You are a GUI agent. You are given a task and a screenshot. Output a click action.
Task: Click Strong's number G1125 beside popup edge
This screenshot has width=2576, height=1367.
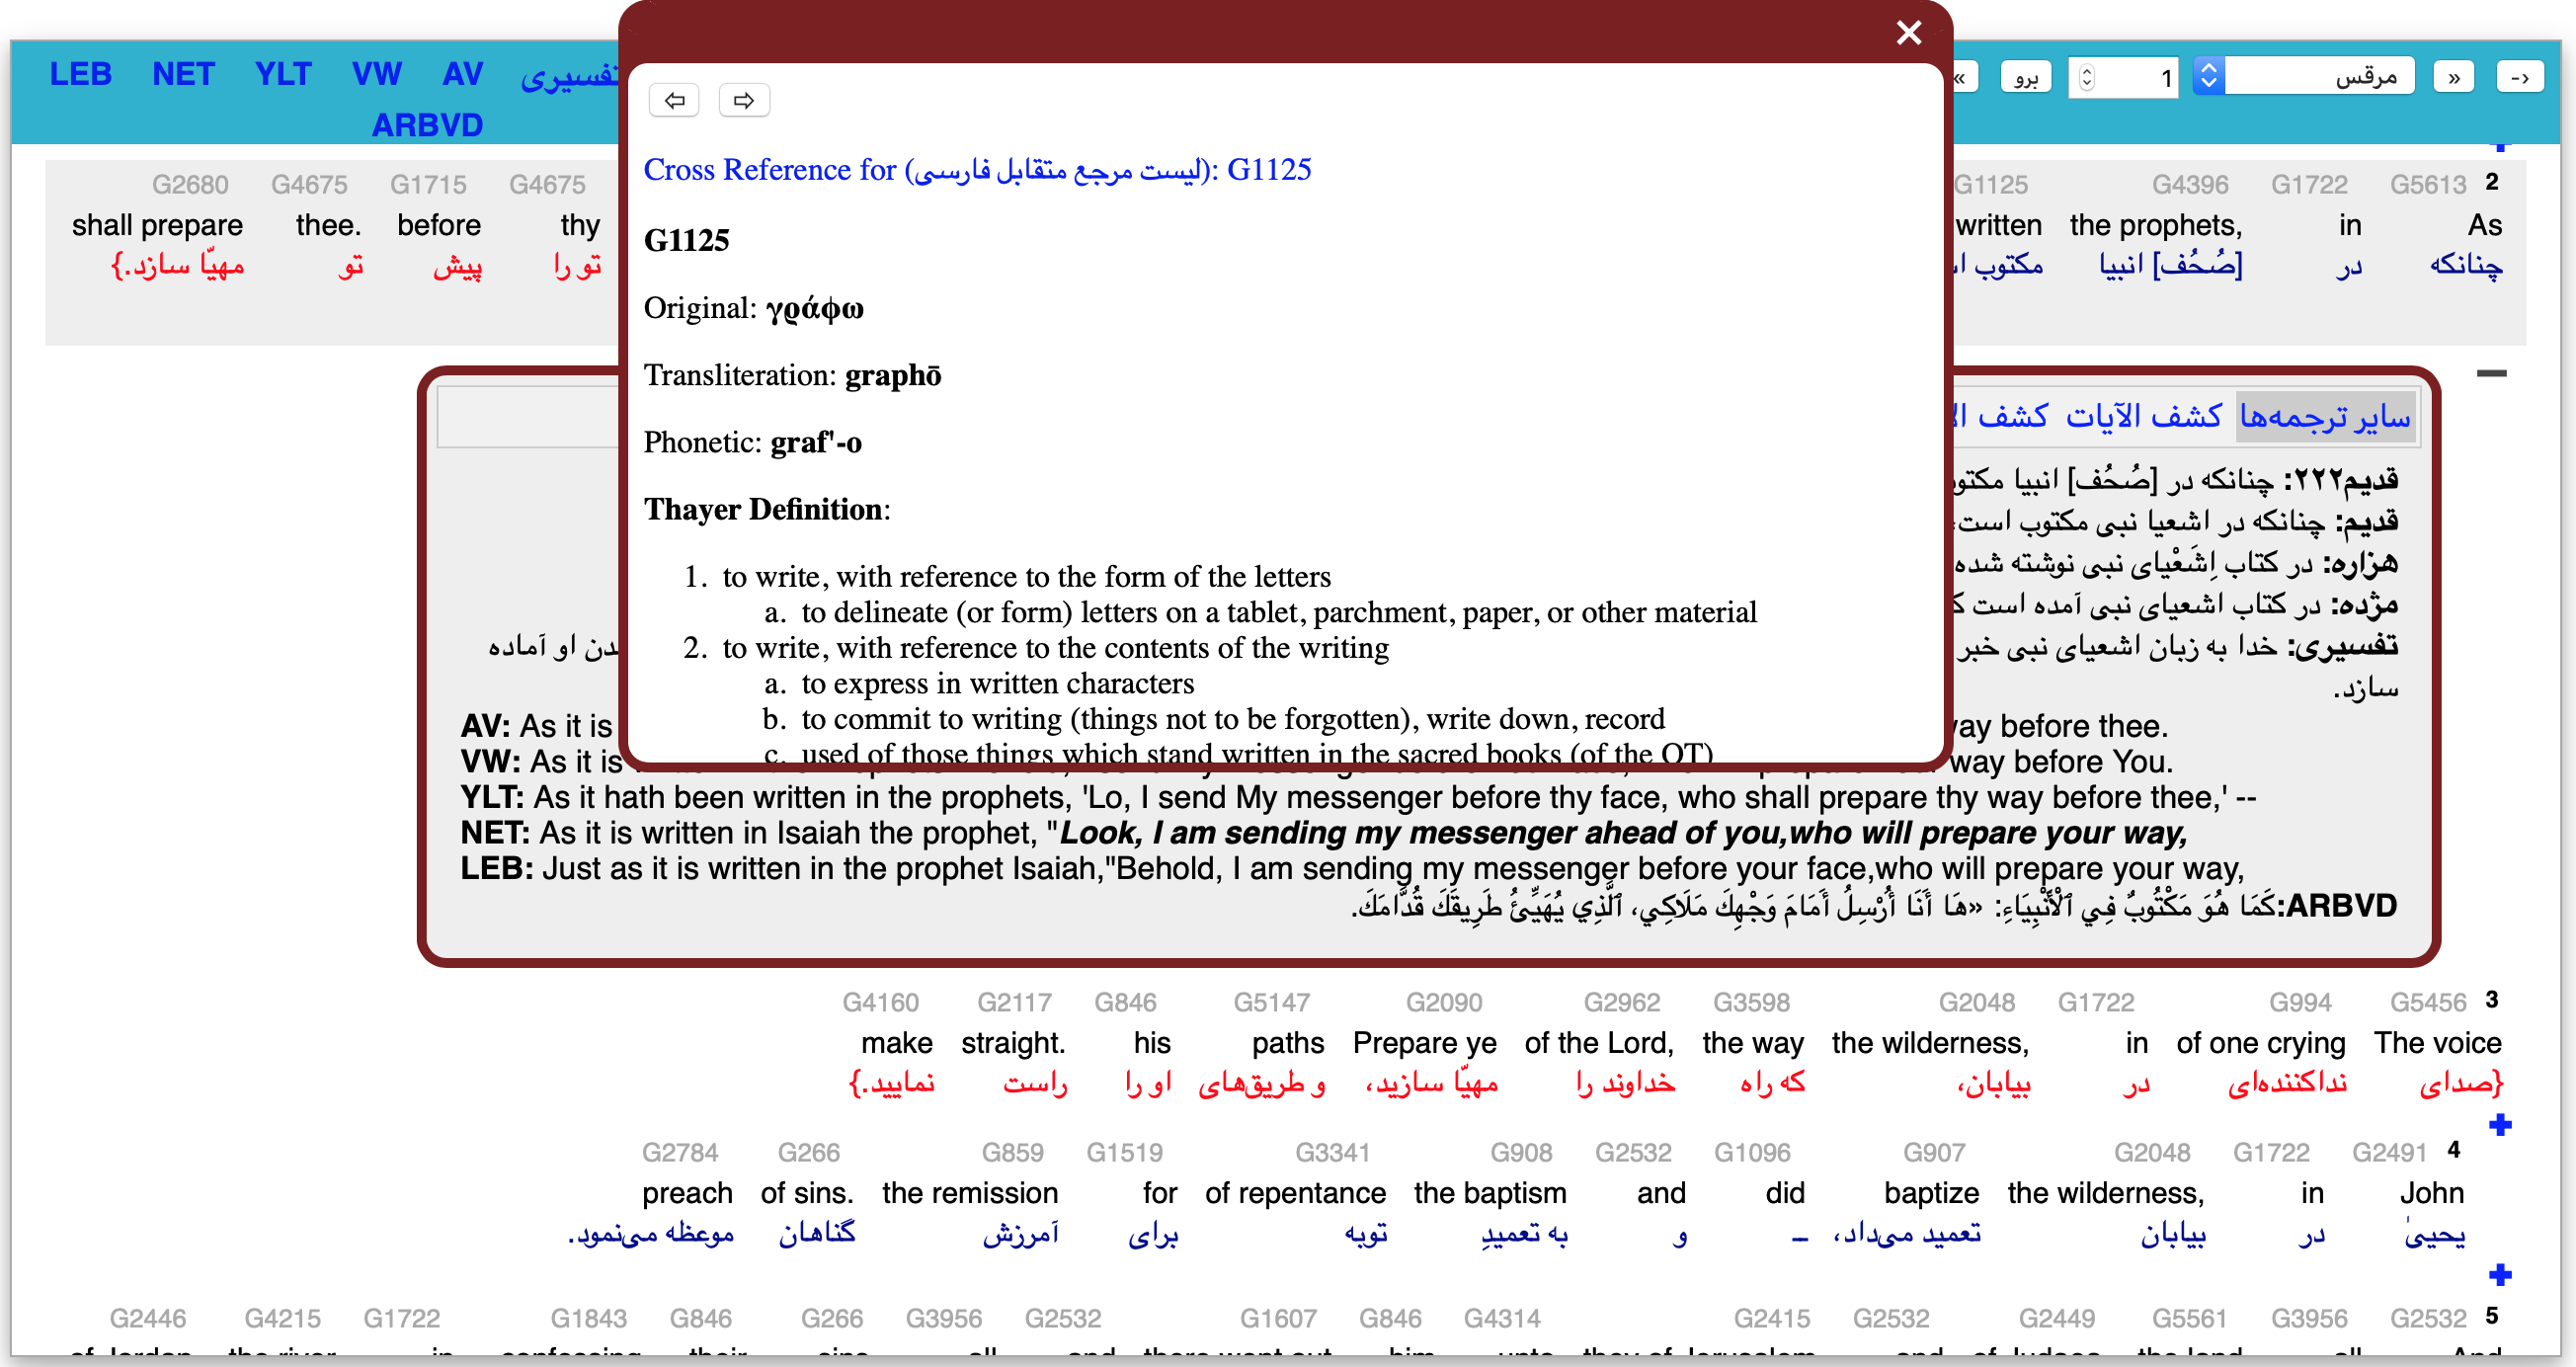[1990, 185]
